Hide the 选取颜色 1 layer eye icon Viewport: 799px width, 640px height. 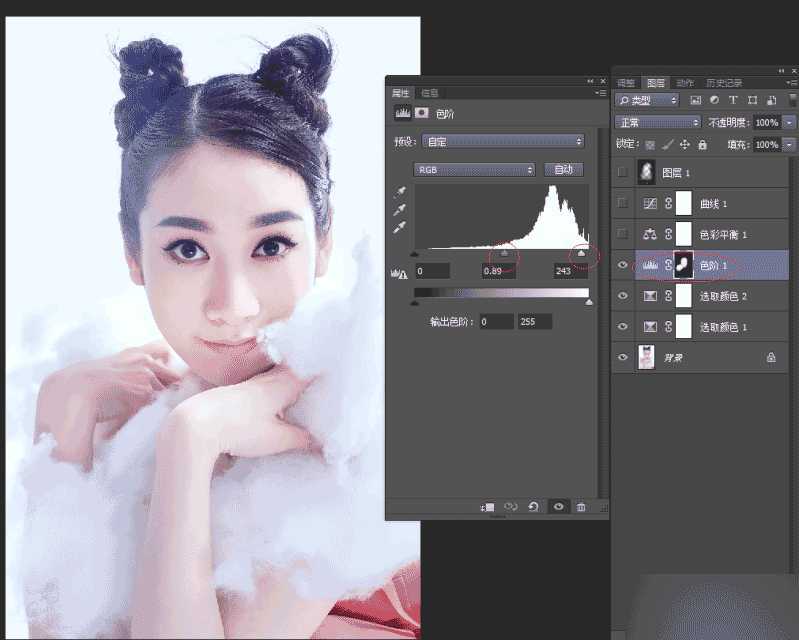(622, 327)
